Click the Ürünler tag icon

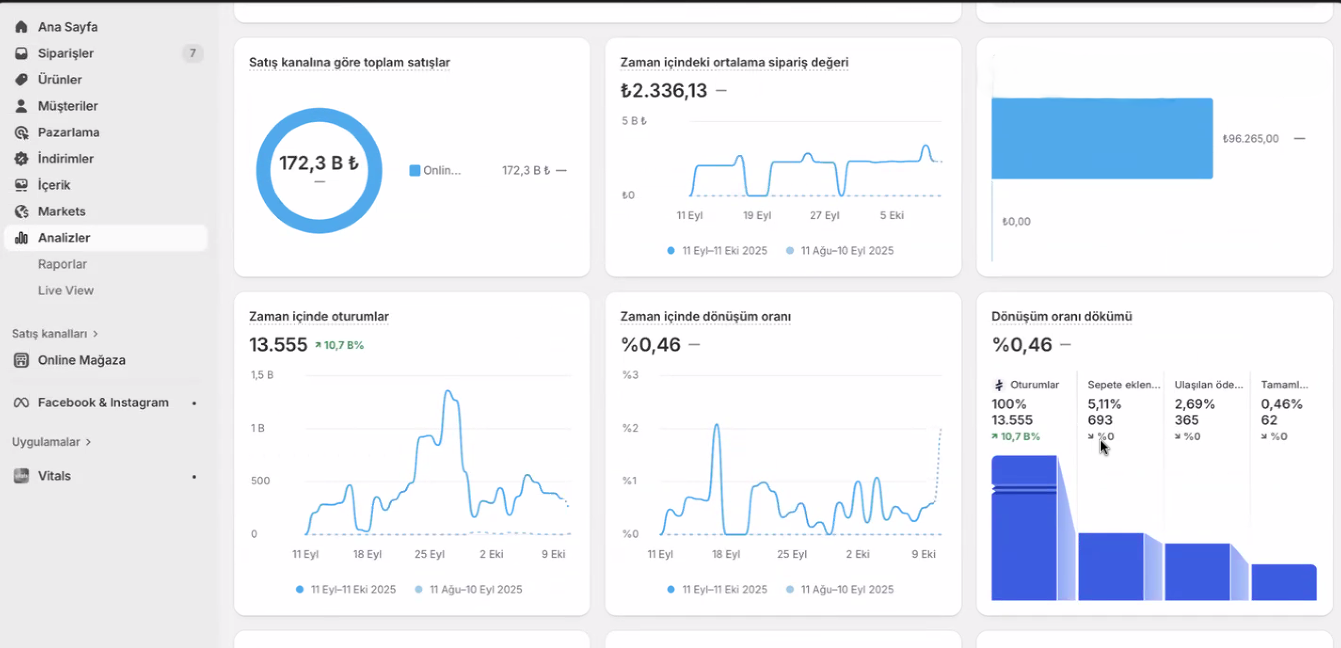[21, 80]
